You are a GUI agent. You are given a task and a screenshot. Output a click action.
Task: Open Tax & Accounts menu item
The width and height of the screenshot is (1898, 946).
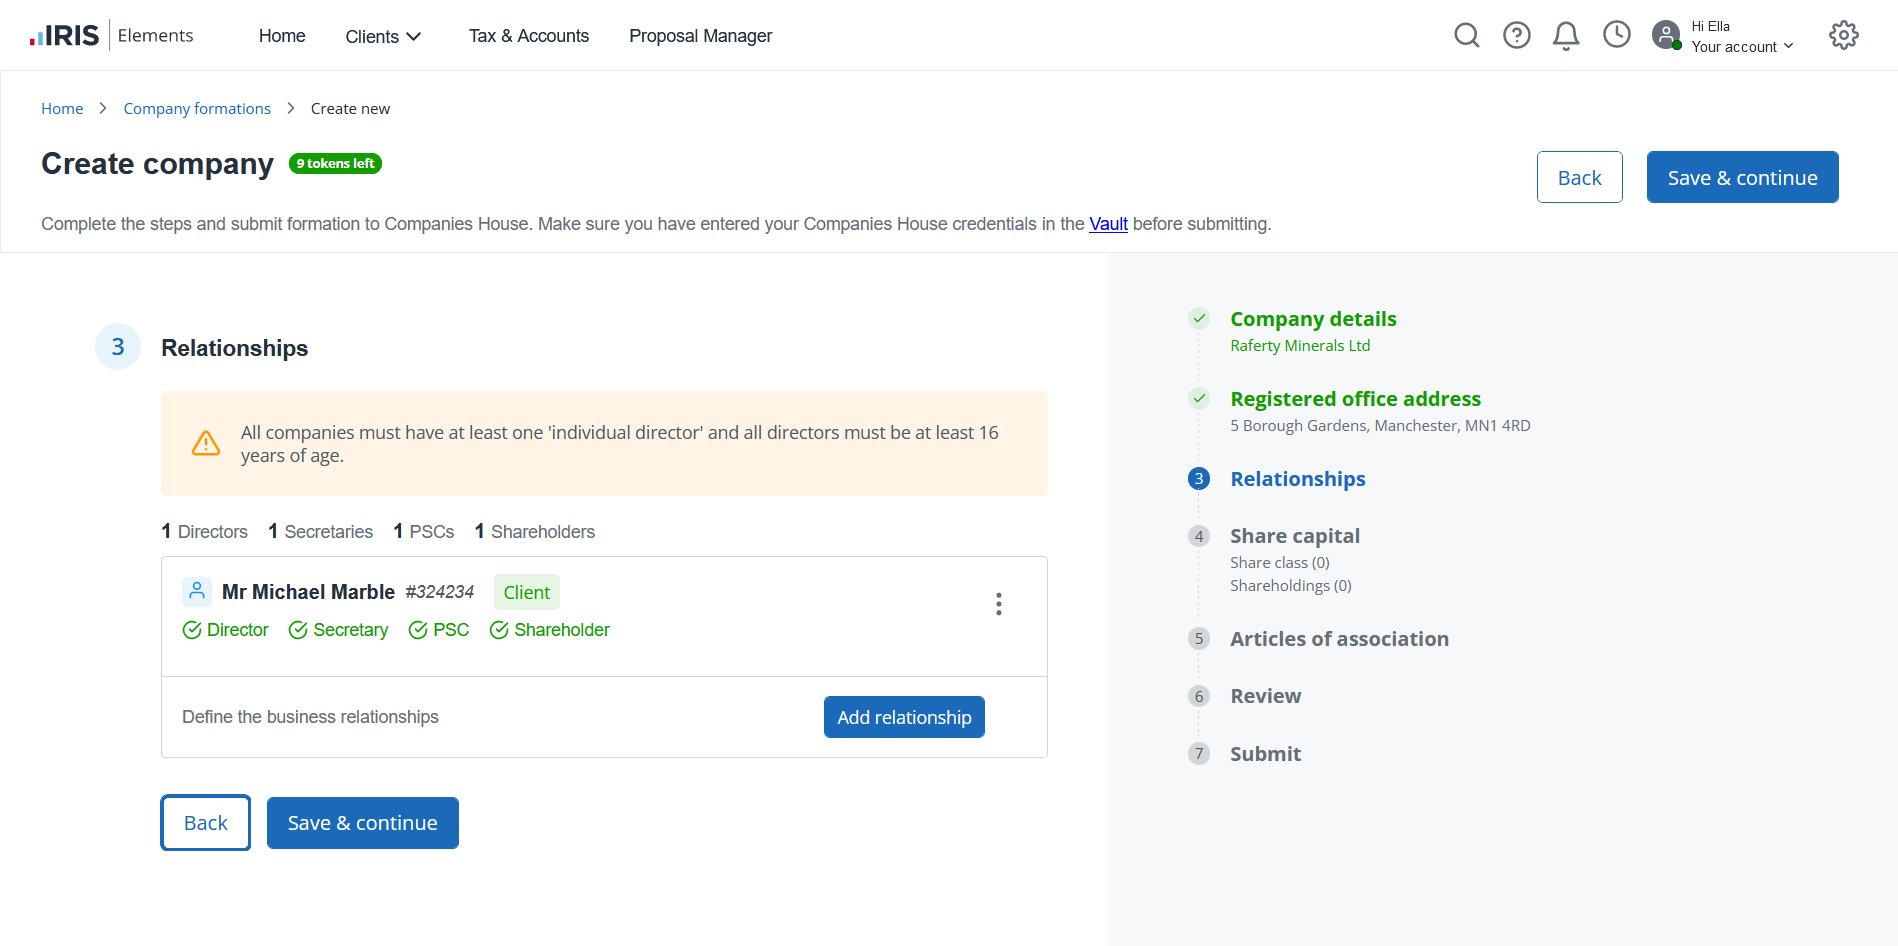click(x=528, y=36)
